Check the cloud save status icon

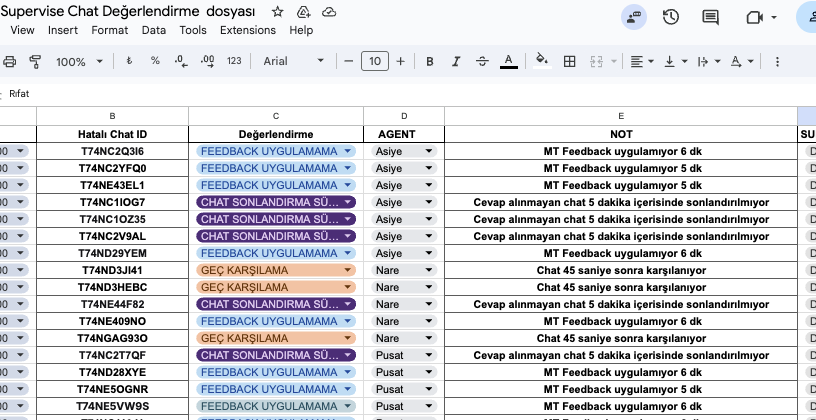(x=329, y=12)
